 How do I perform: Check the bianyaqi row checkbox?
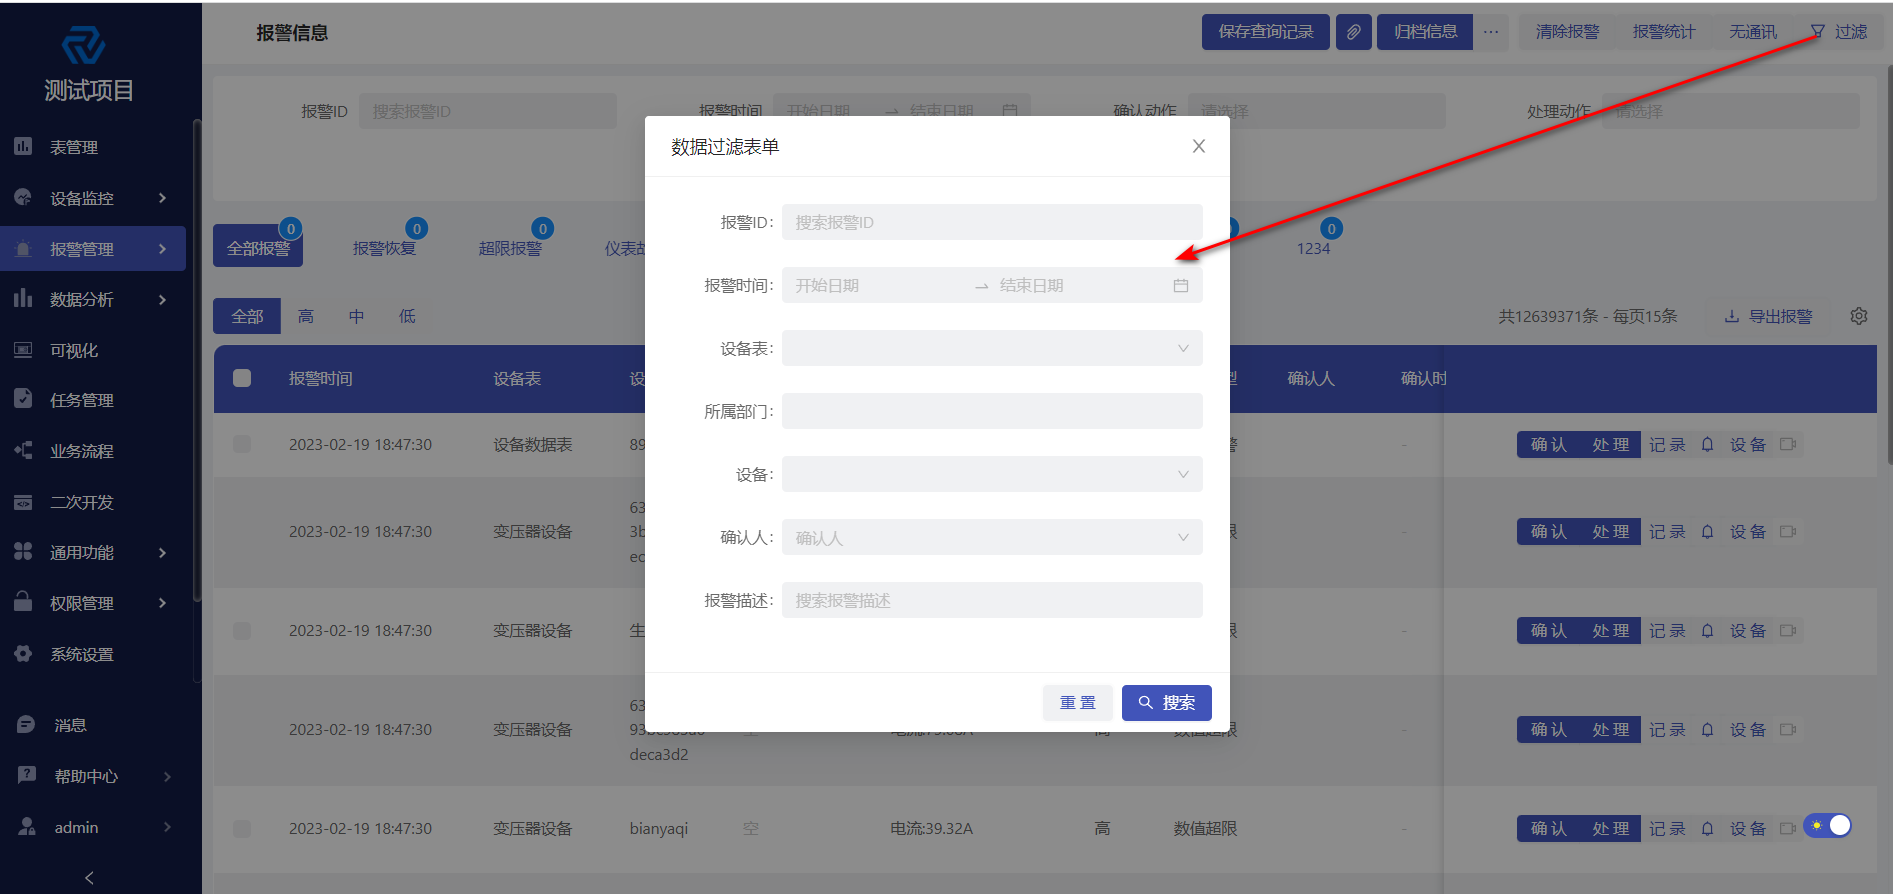242,829
